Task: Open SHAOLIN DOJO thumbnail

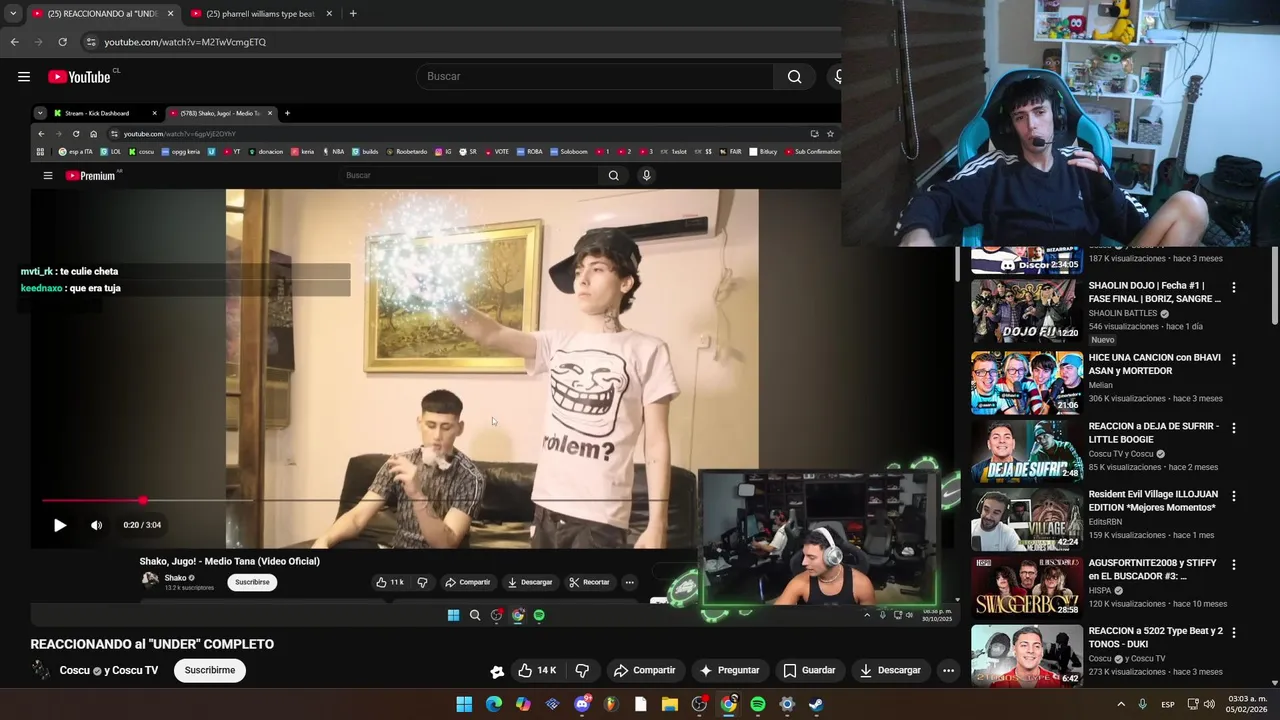Action: 1027,311
